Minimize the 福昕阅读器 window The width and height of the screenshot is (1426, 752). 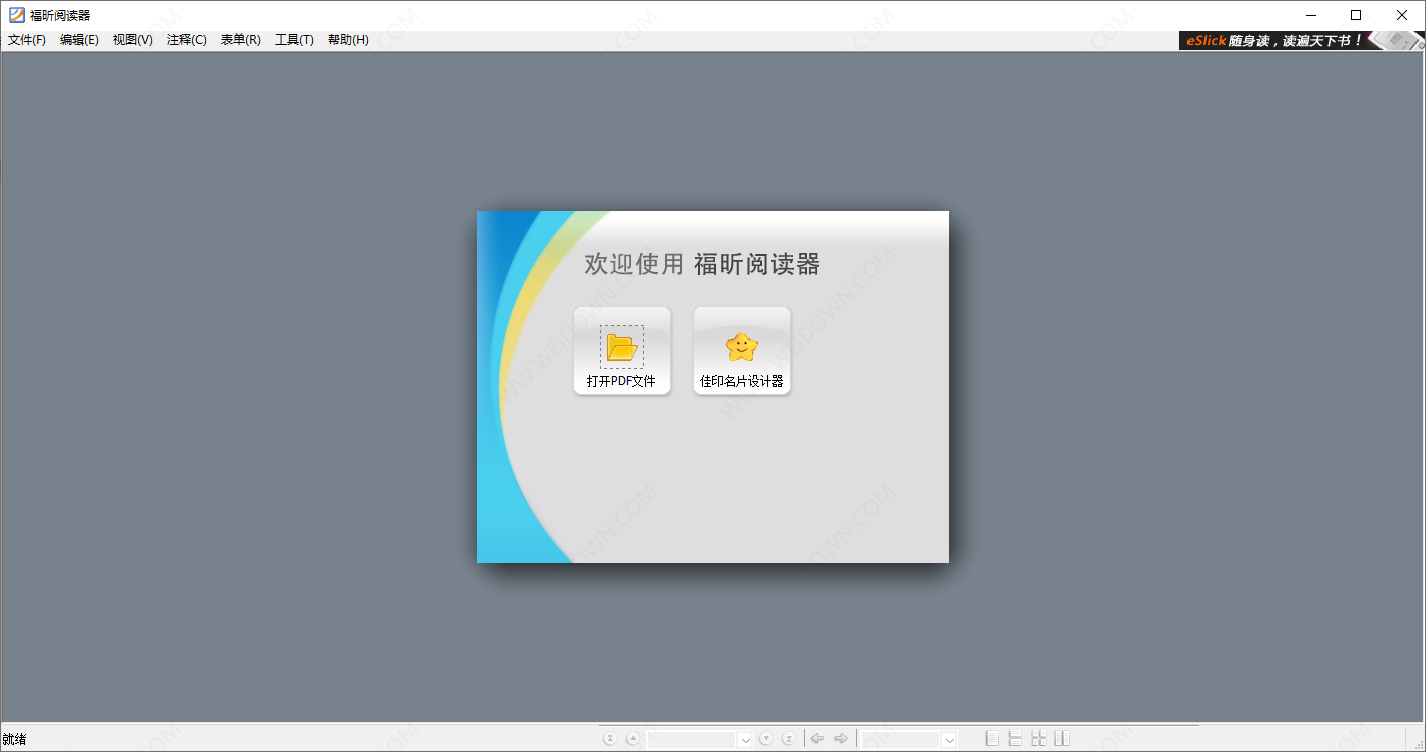[1310, 15]
